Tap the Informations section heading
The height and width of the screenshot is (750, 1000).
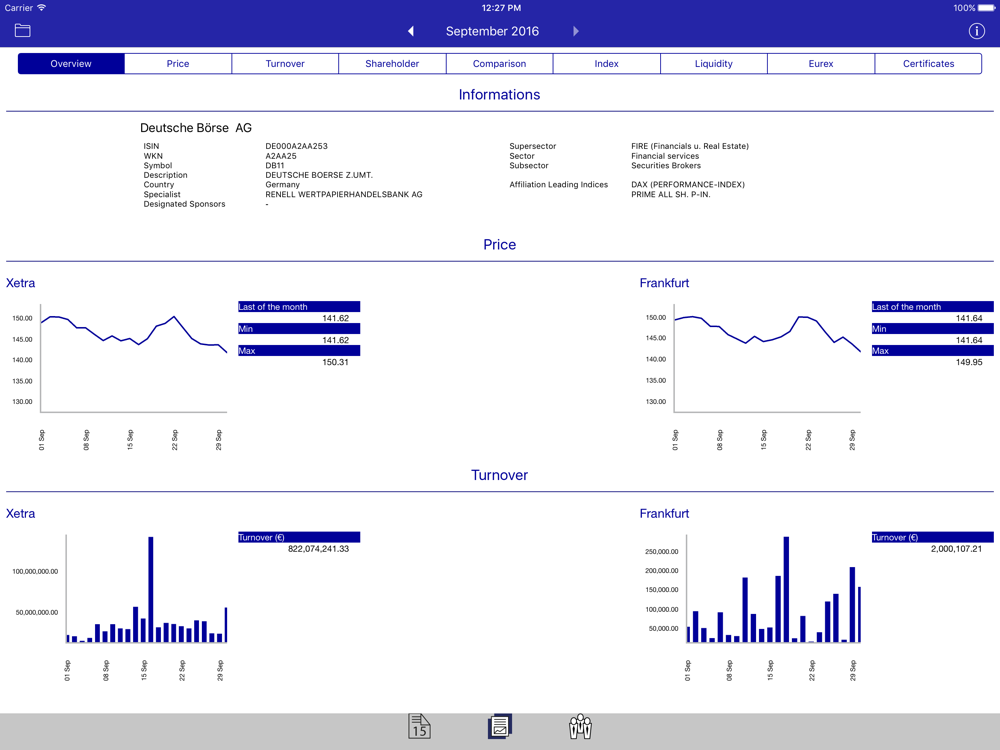pyautogui.click(x=499, y=94)
